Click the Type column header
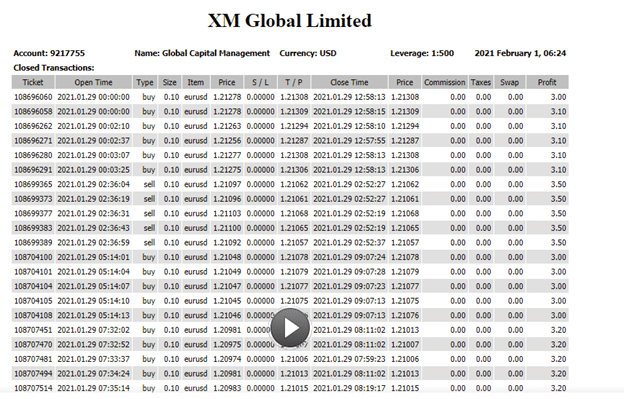Viewport: 624px width, 399px height. 145,82
